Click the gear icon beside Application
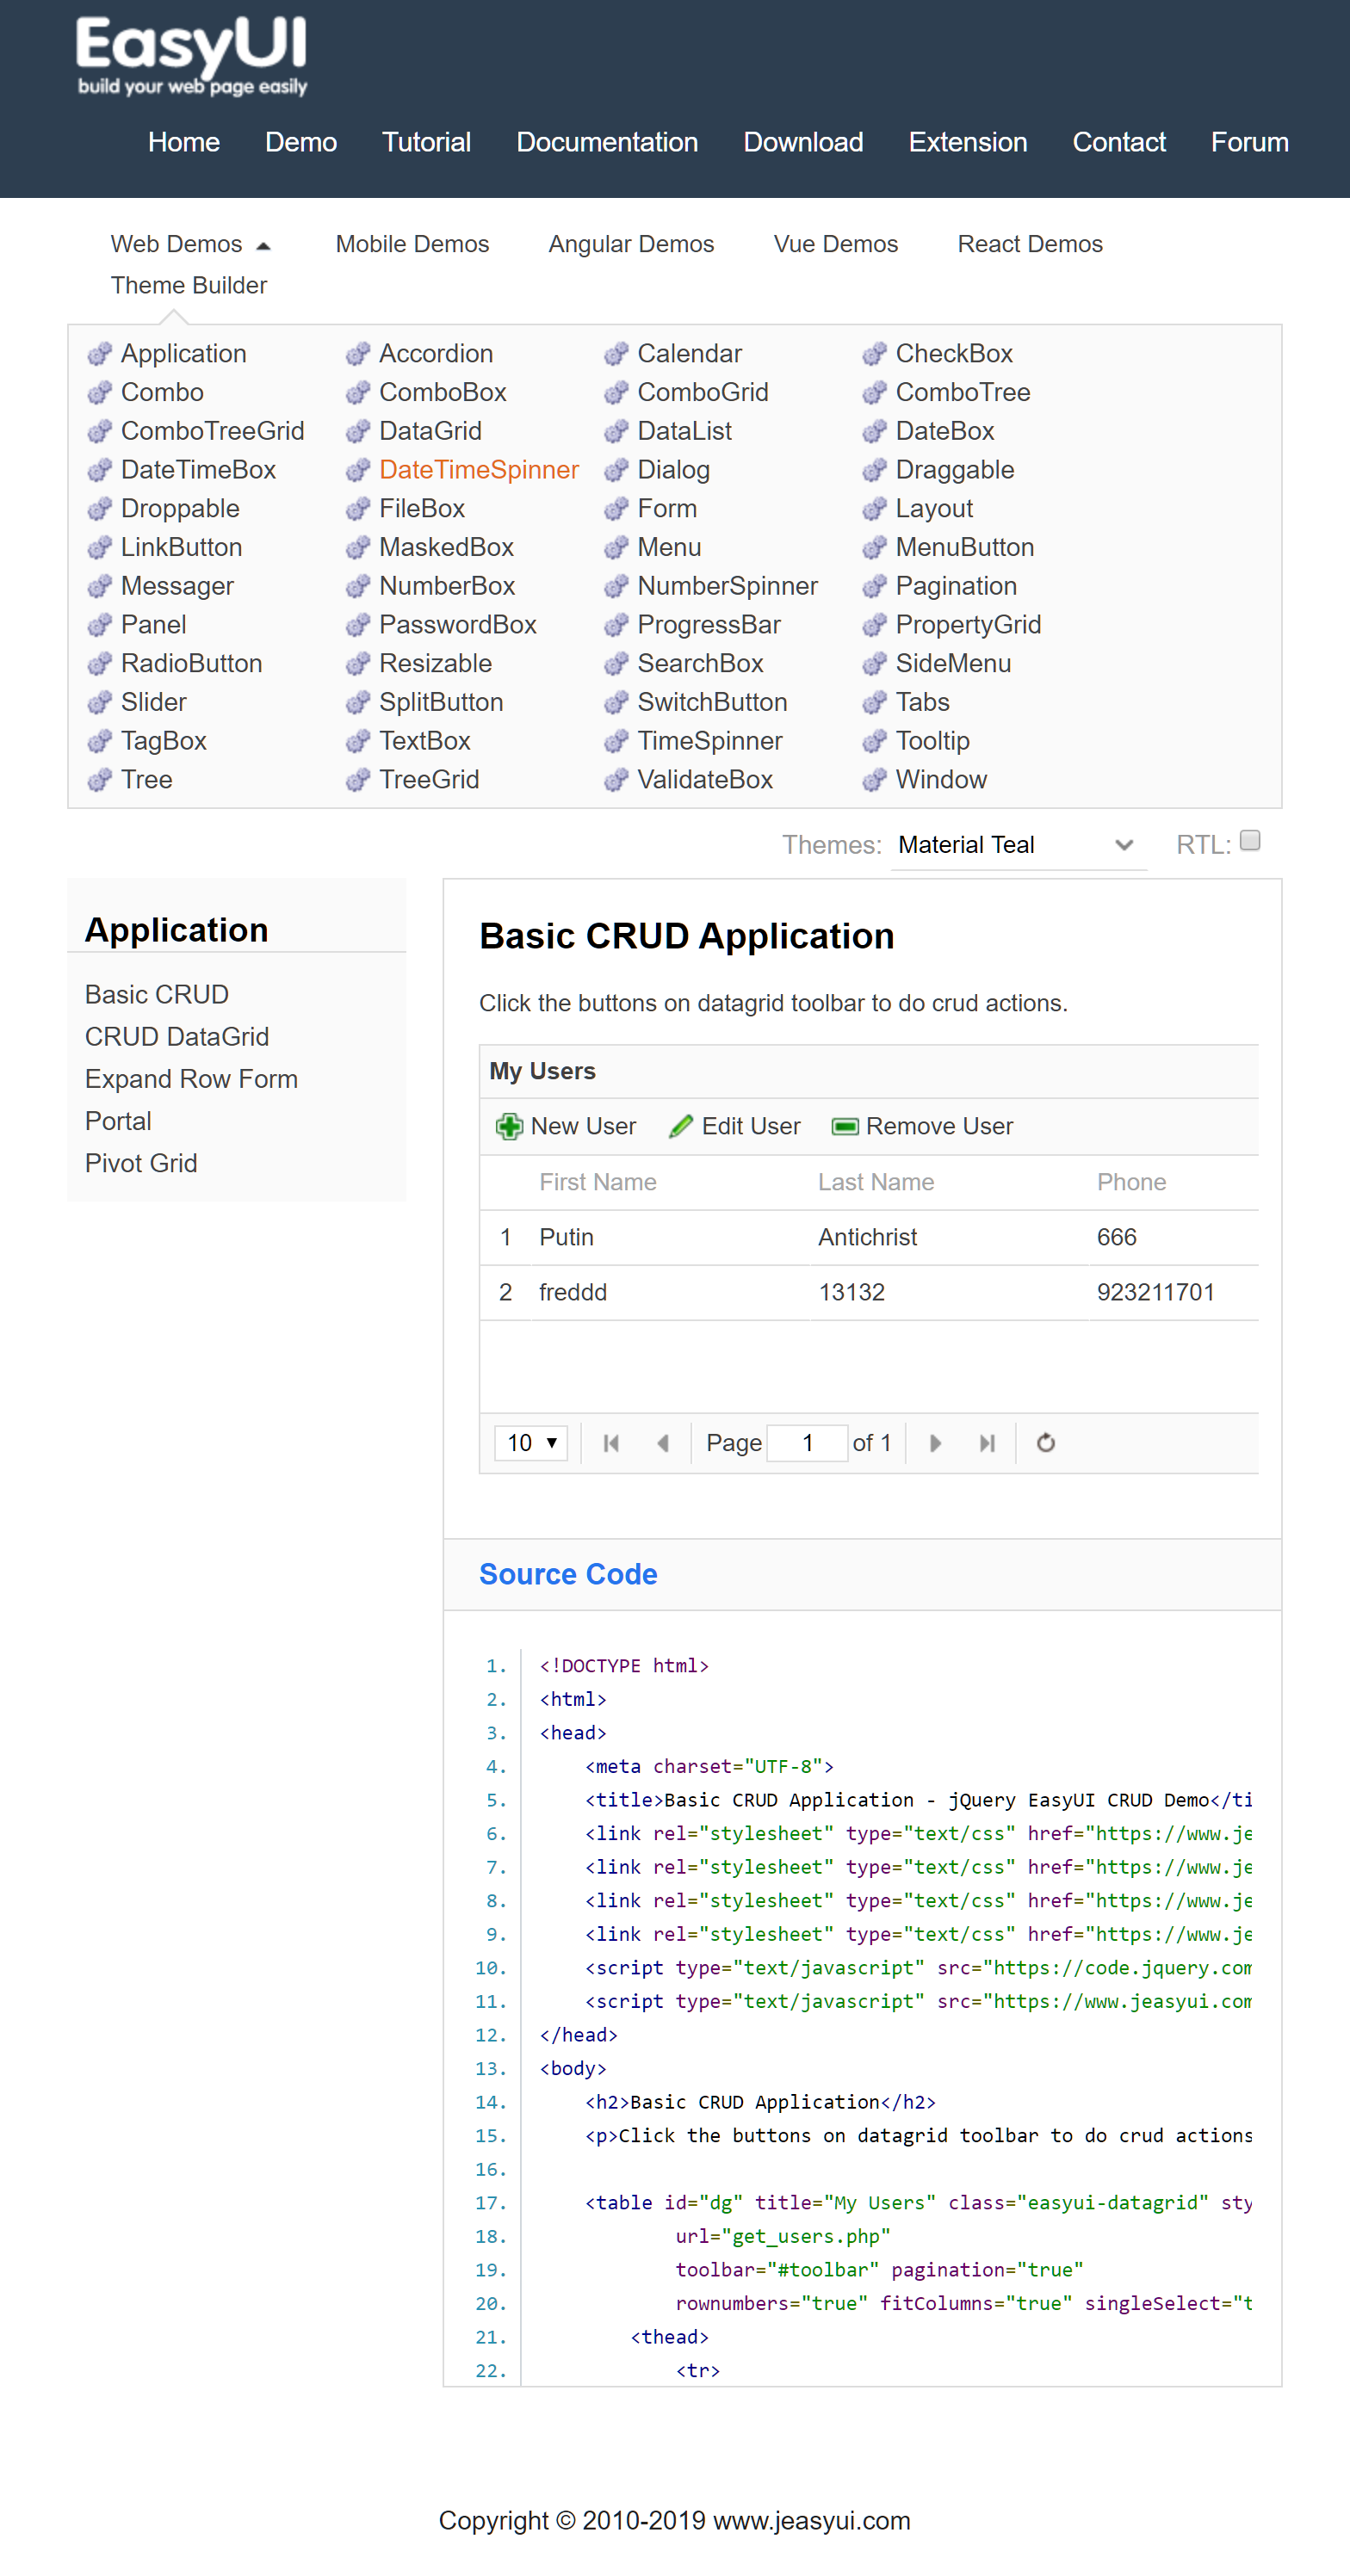 (99, 354)
